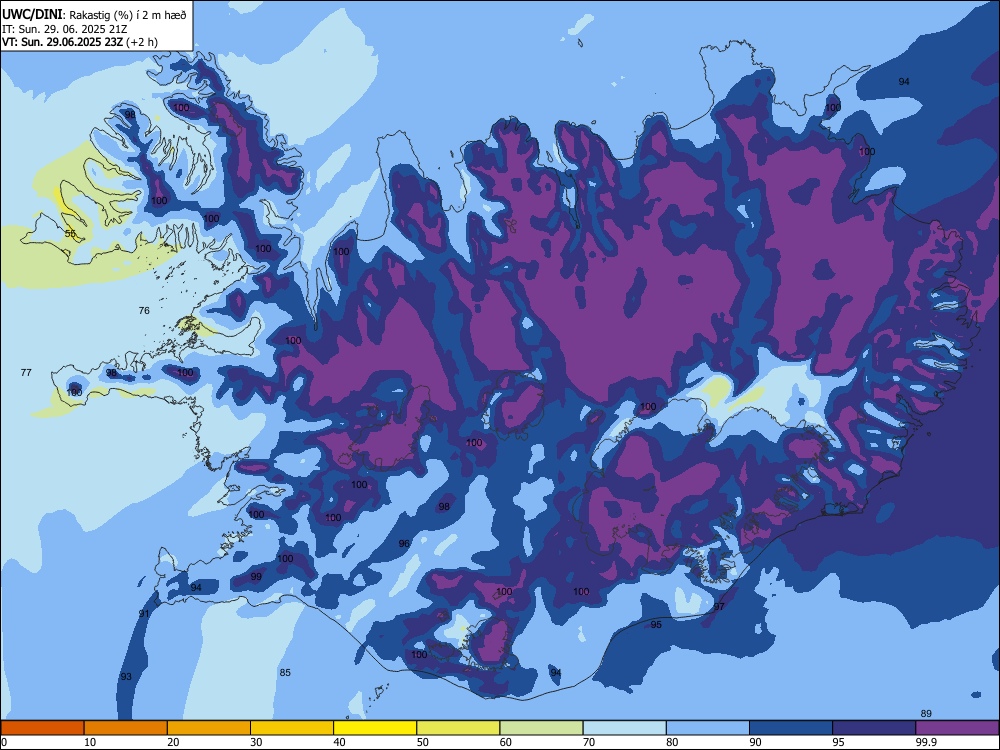Pick the pale green 60–70 legend swatch
The width and height of the screenshot is (1000, 750).
click(541, 728)
